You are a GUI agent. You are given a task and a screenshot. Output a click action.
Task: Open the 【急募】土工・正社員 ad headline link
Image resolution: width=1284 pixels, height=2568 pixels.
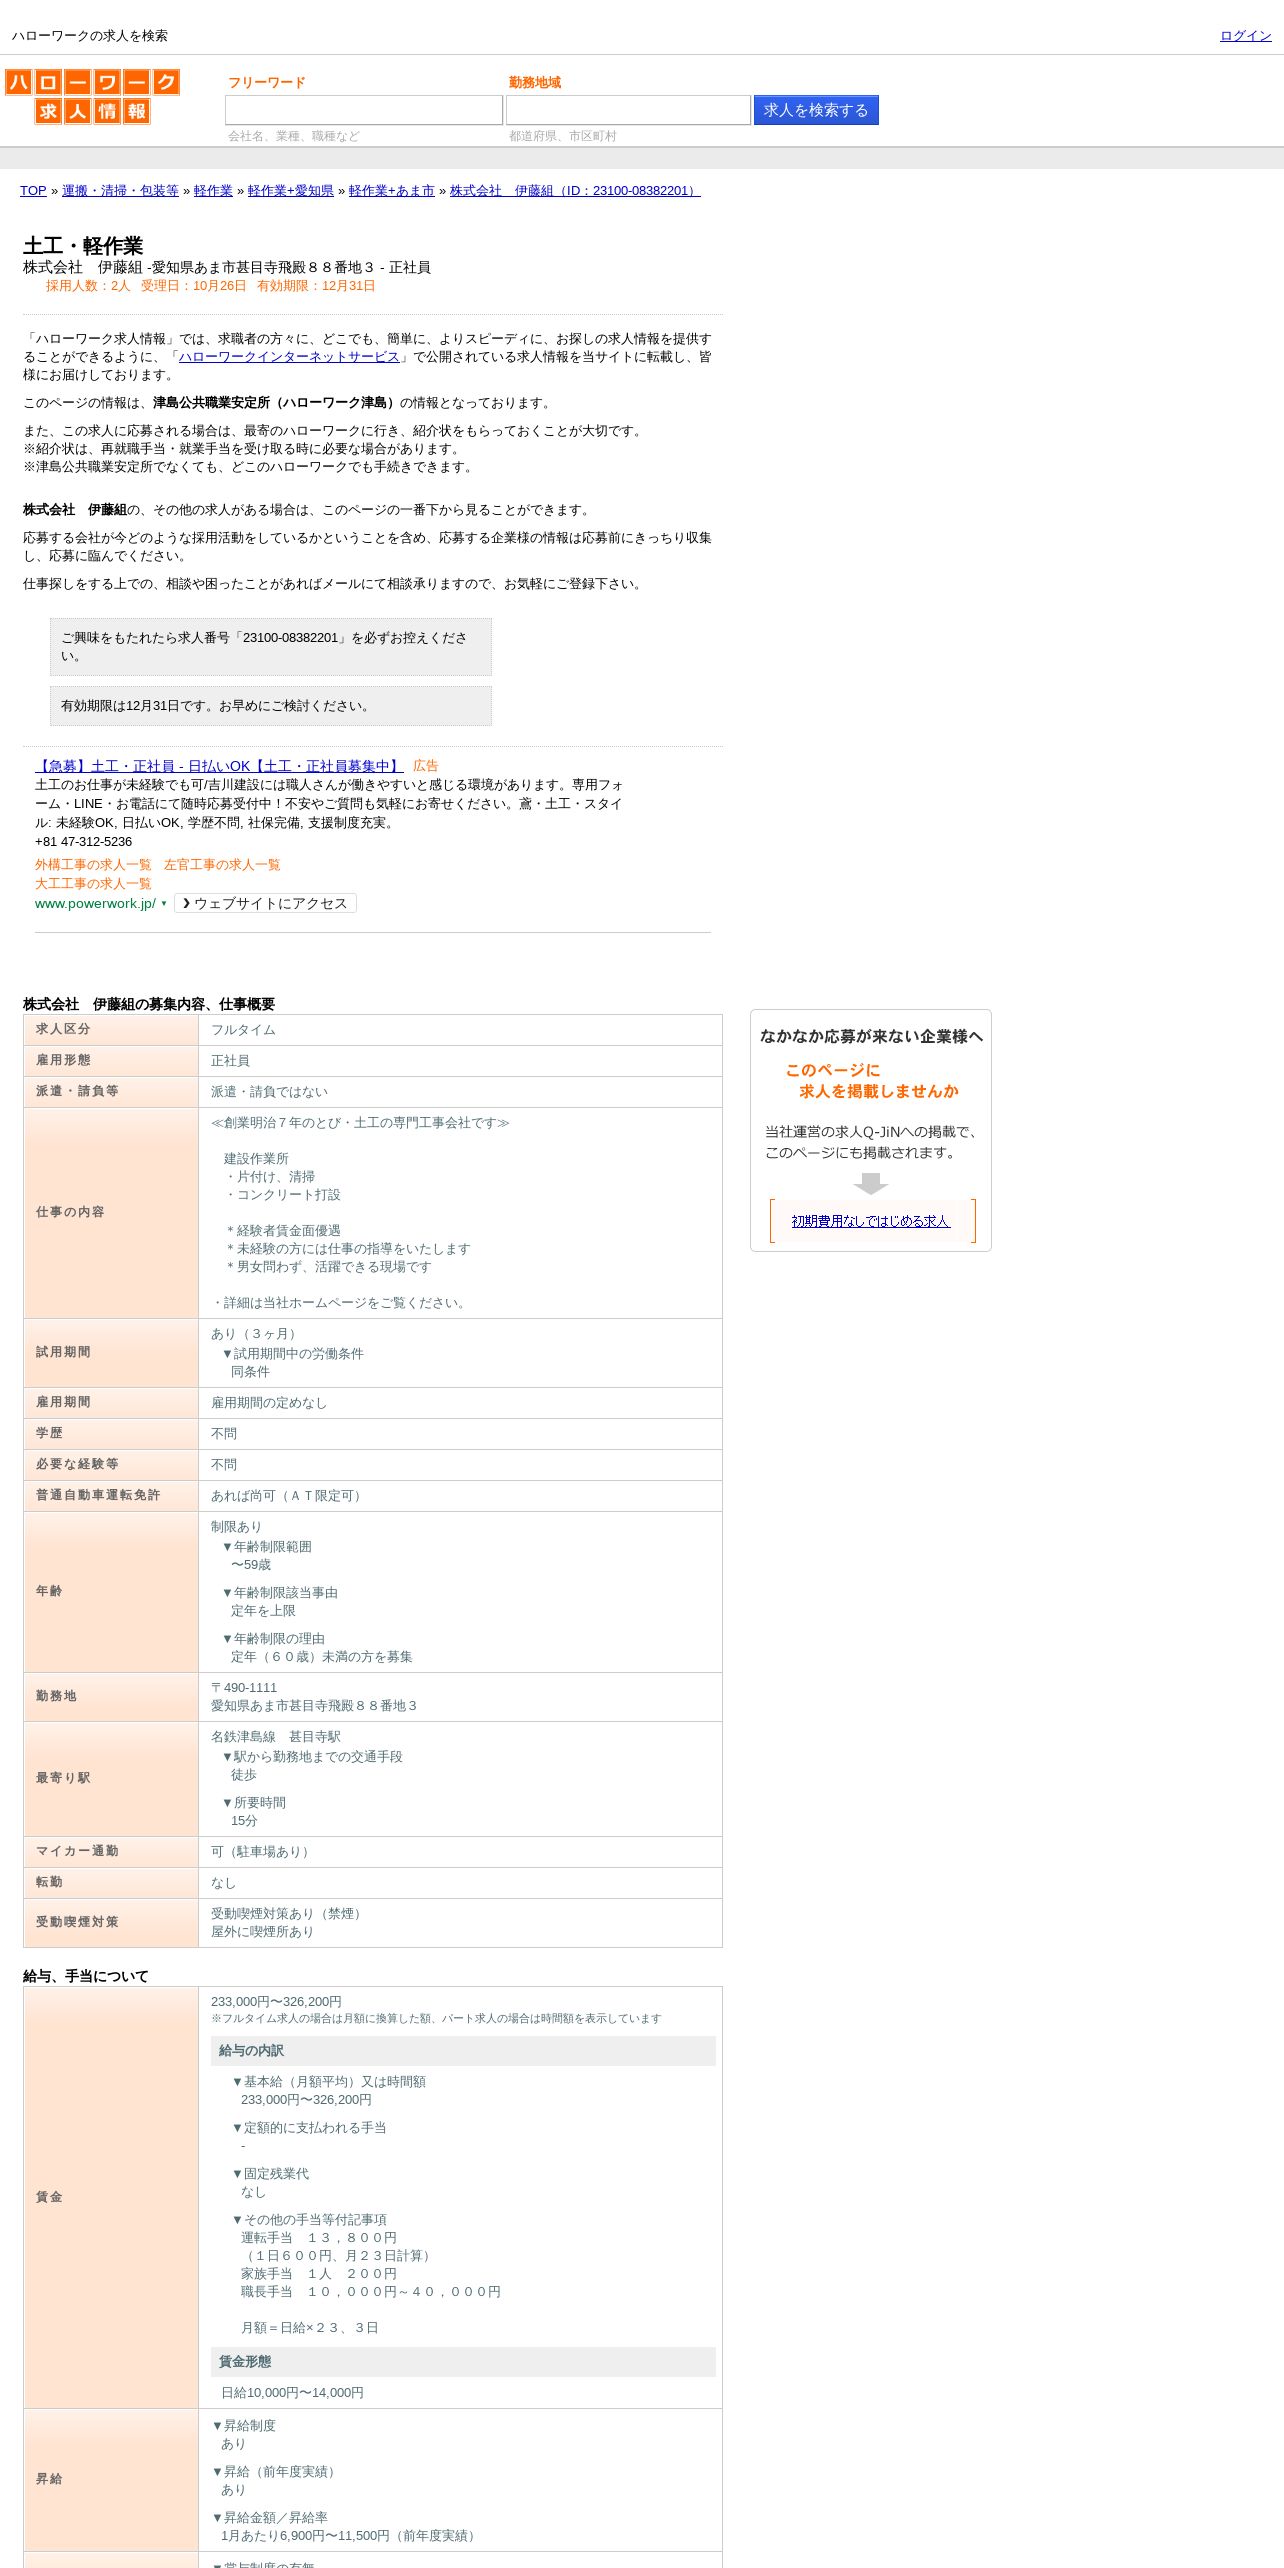tap(219, 766)
